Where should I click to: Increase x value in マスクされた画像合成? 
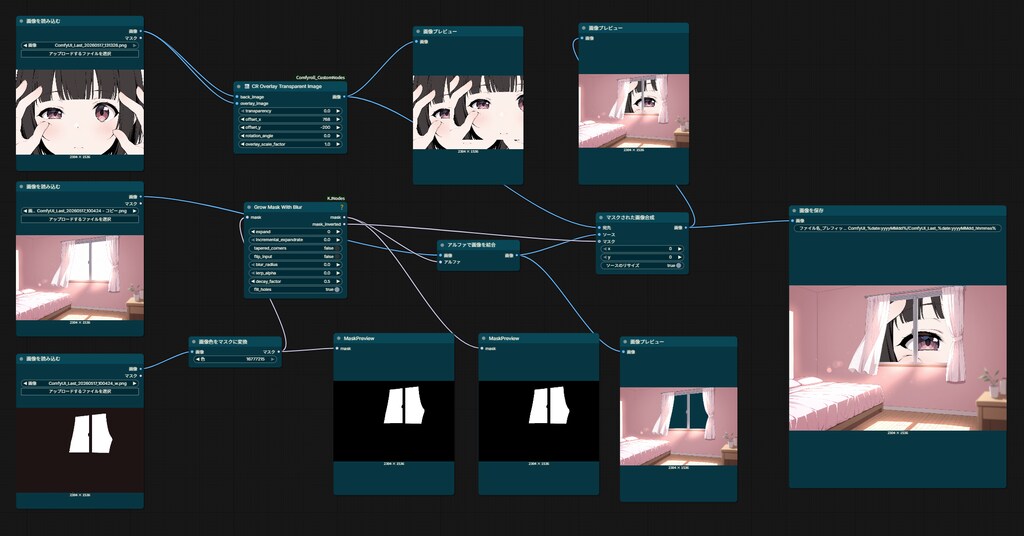(680, 249)
